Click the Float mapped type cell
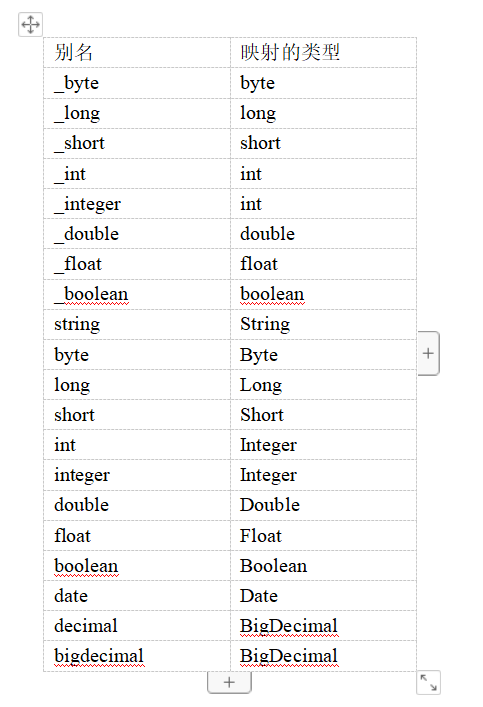This screenshot has height=707, width=483. tap(323, 536)
